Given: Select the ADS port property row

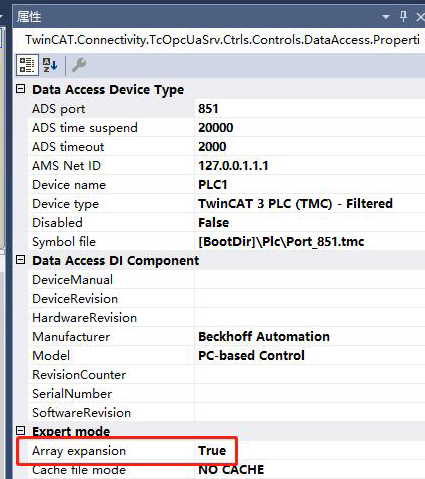Looking at the screenshot, I should 226,109.
